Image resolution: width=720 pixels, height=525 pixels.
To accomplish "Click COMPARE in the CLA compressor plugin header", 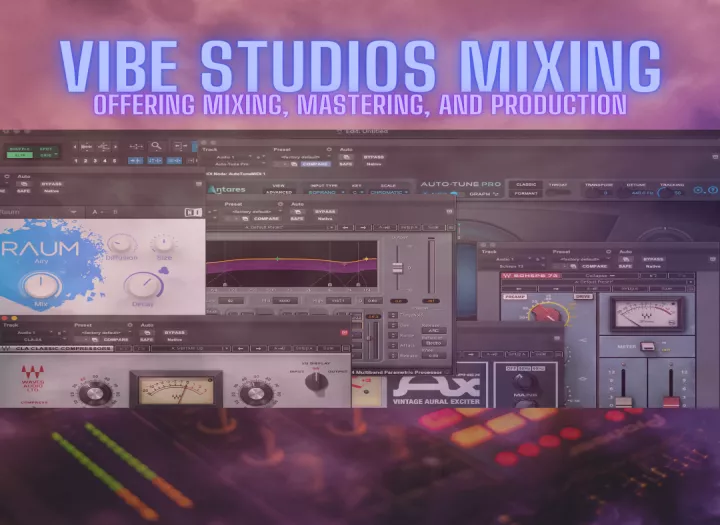I will (116, 339).
